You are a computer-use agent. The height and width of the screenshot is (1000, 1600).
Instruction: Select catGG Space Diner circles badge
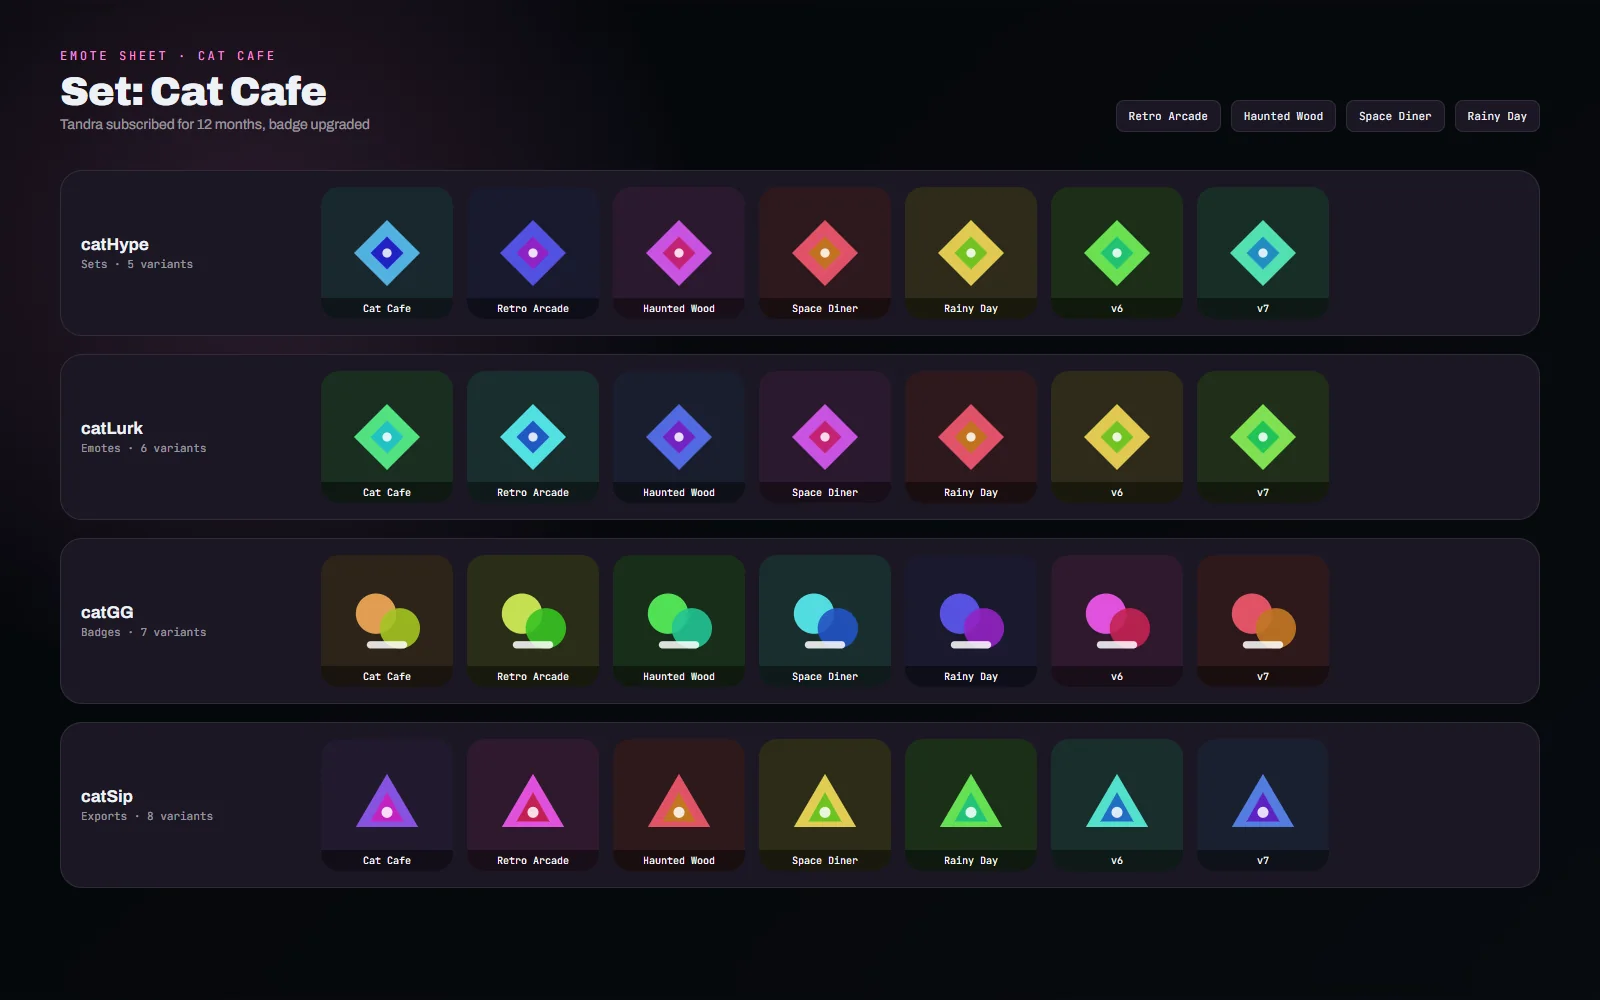(x=825, y=621)
